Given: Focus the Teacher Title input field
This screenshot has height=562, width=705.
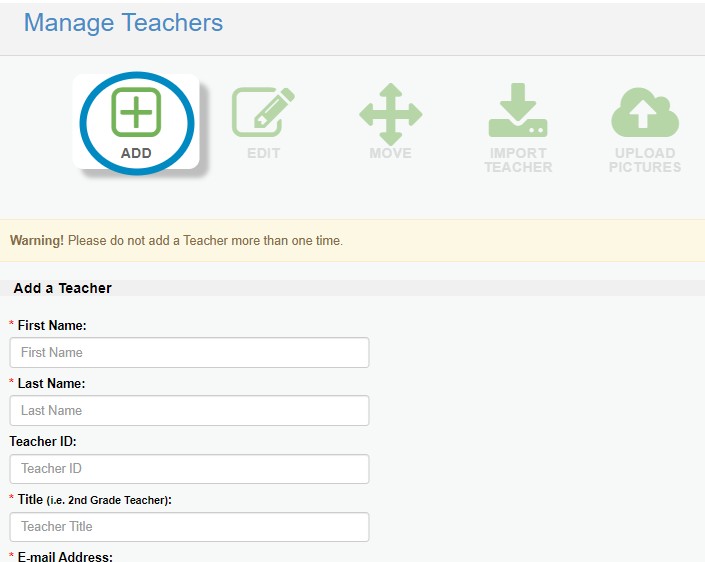Looking at the screenshot, I should click(189, 527).
